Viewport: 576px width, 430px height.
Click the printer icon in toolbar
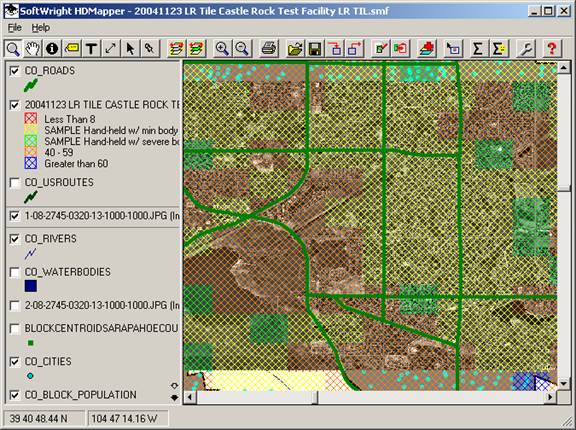(x=269, y=48)
